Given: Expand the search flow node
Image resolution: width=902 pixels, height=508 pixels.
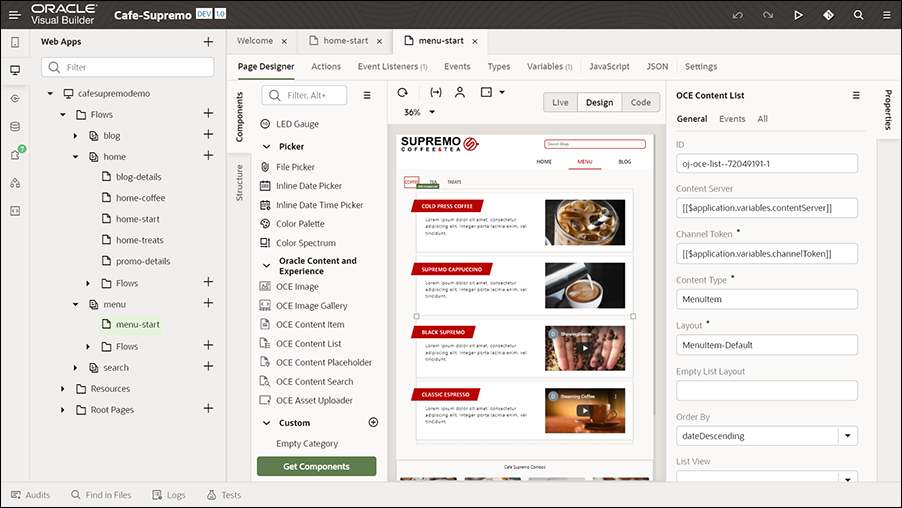Looking at the screenshot, I should 75,368.
